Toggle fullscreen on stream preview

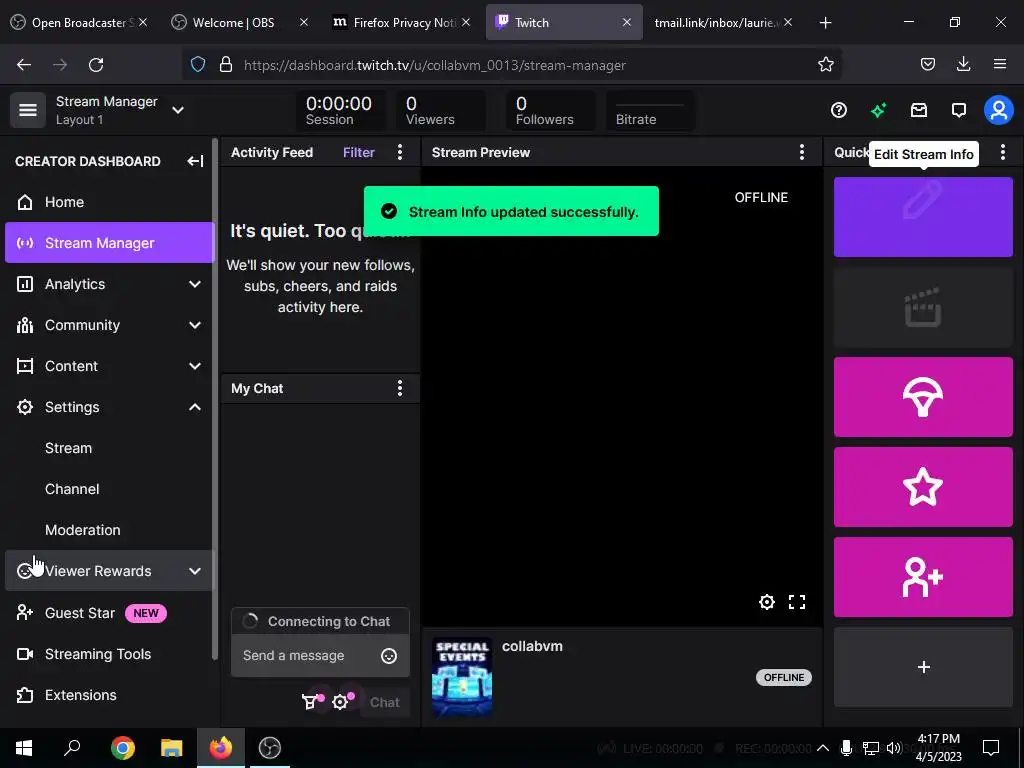(797, 602)
